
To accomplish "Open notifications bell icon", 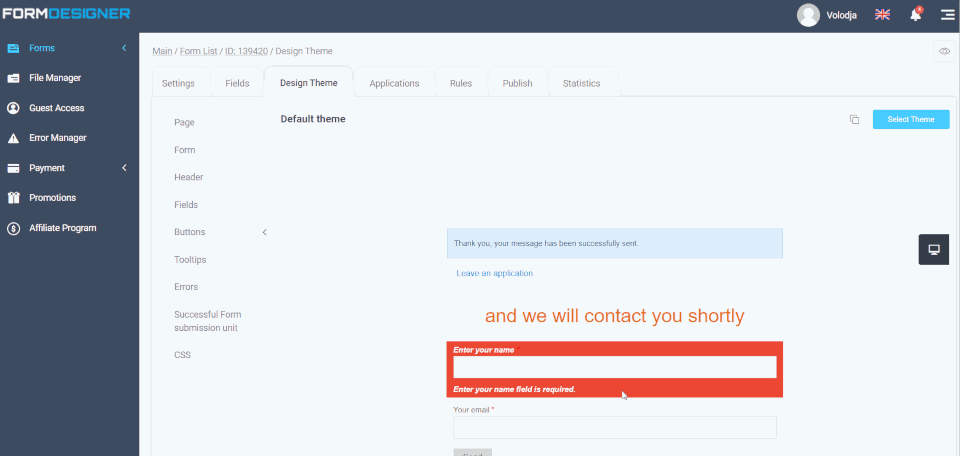I will 915,15.
